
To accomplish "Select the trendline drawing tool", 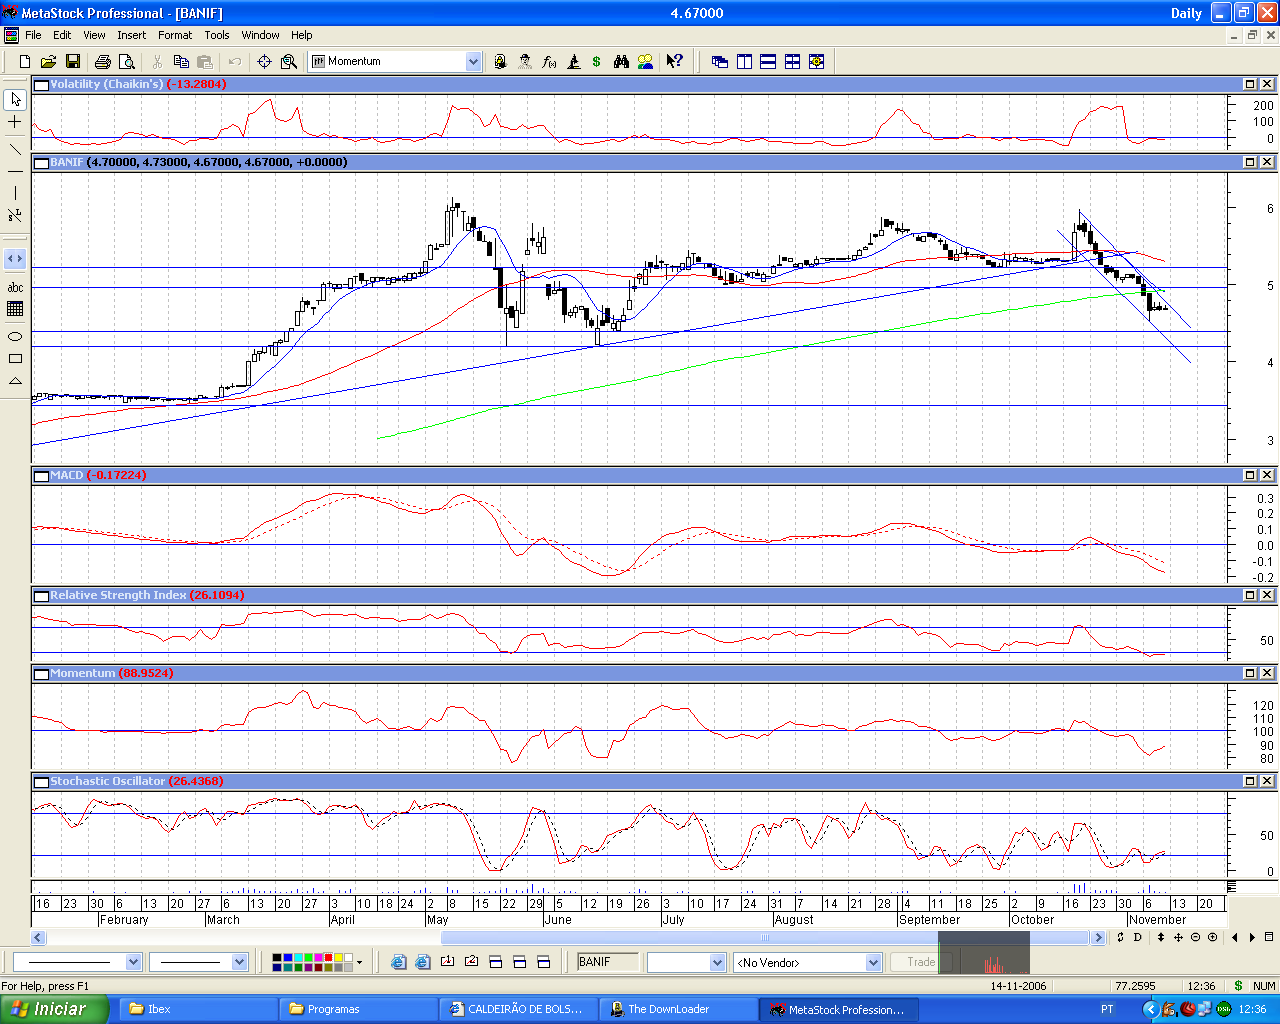I will [x=15, y=149].
